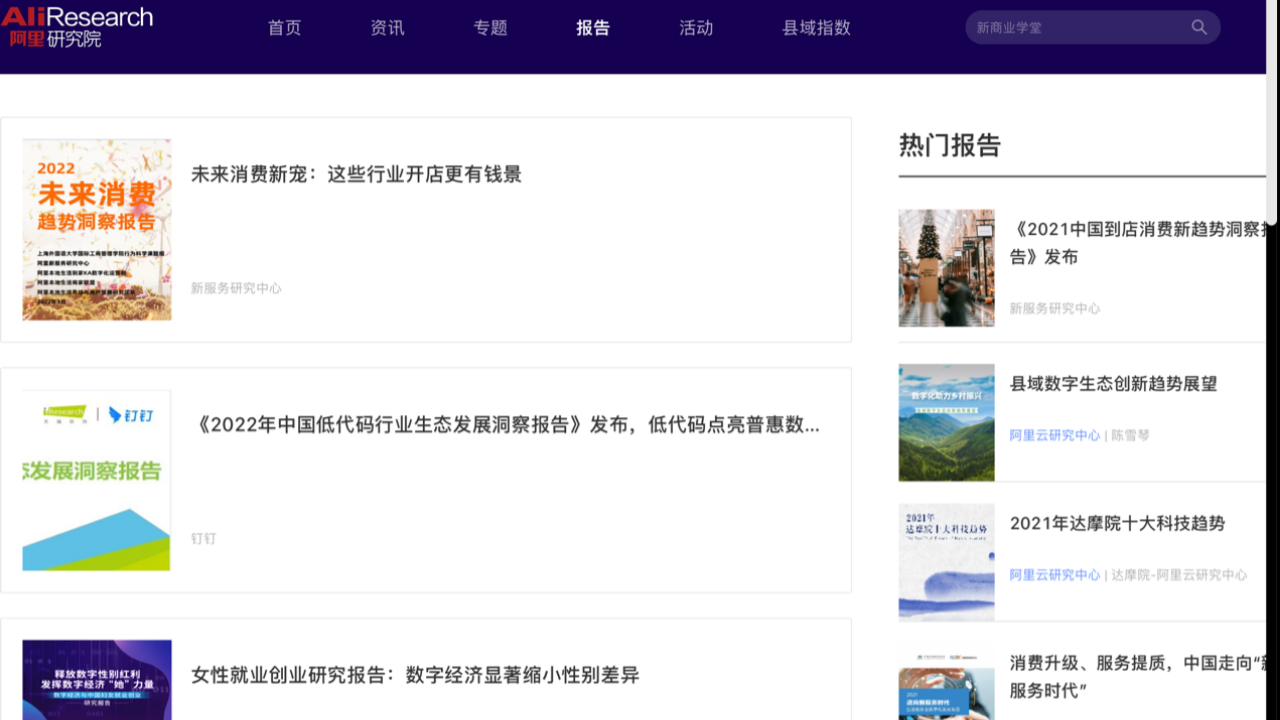The height and width of the screenshot is (720, 1280).
Task: Go to the 专题 section
Action: (x=491, y=28)
